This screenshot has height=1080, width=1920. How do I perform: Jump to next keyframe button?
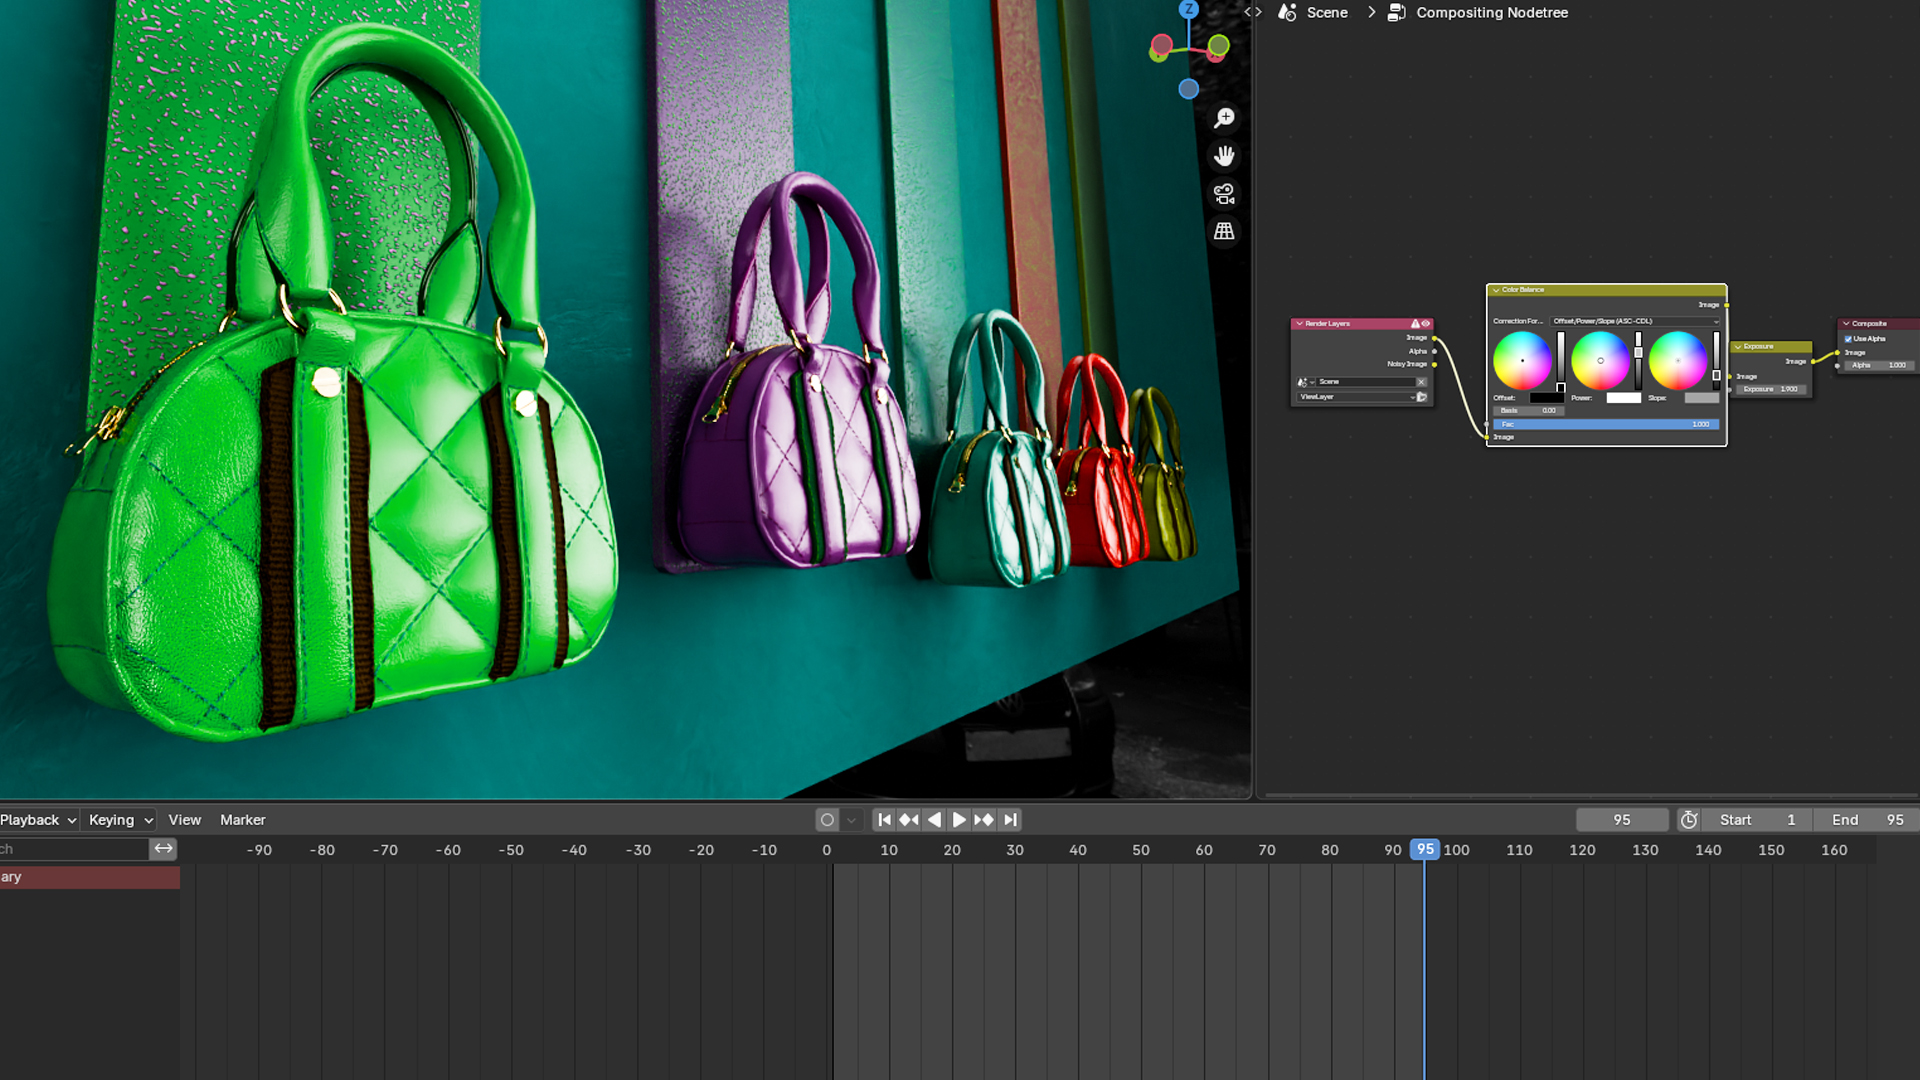tap(984, 820)
